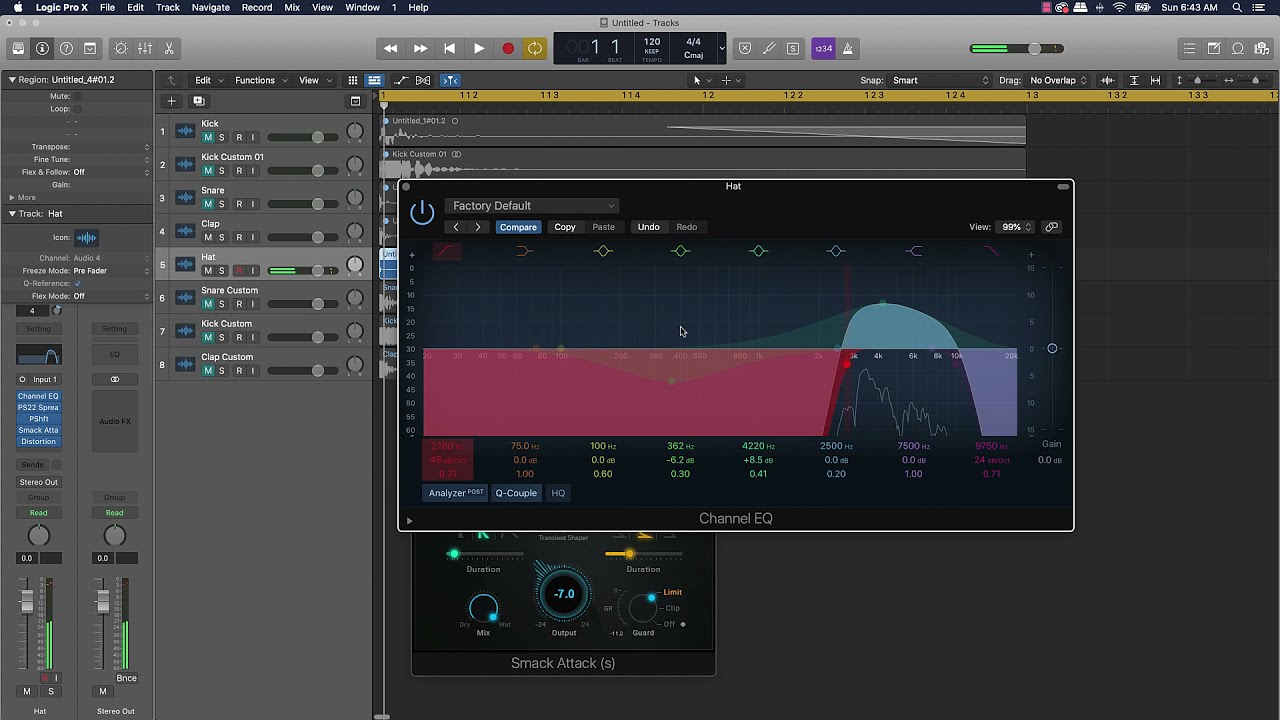
Task: Toggle Count-in 1234 button
Action: tap(823, 48)
